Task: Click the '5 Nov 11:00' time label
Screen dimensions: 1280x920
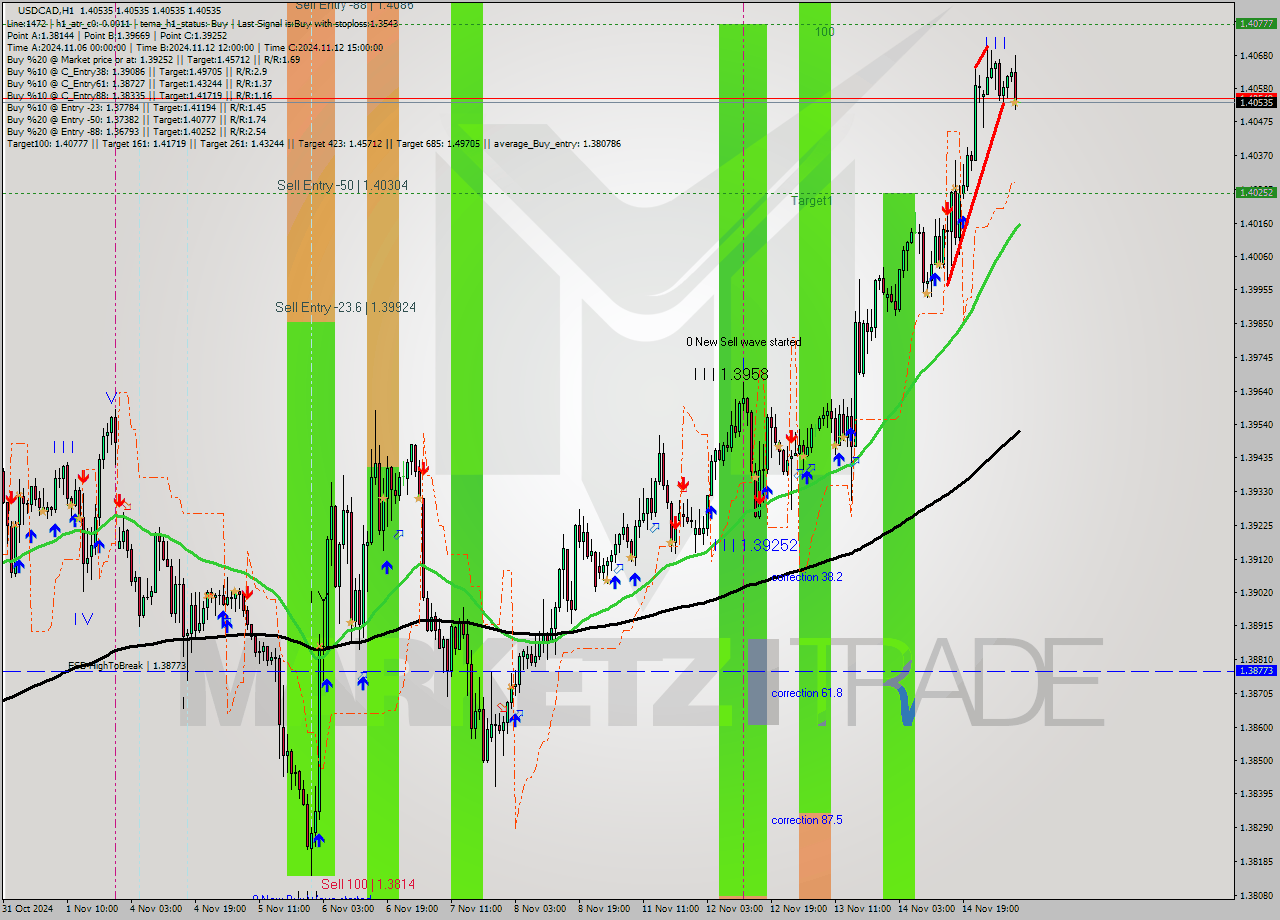Action: (x=285, y=909)
